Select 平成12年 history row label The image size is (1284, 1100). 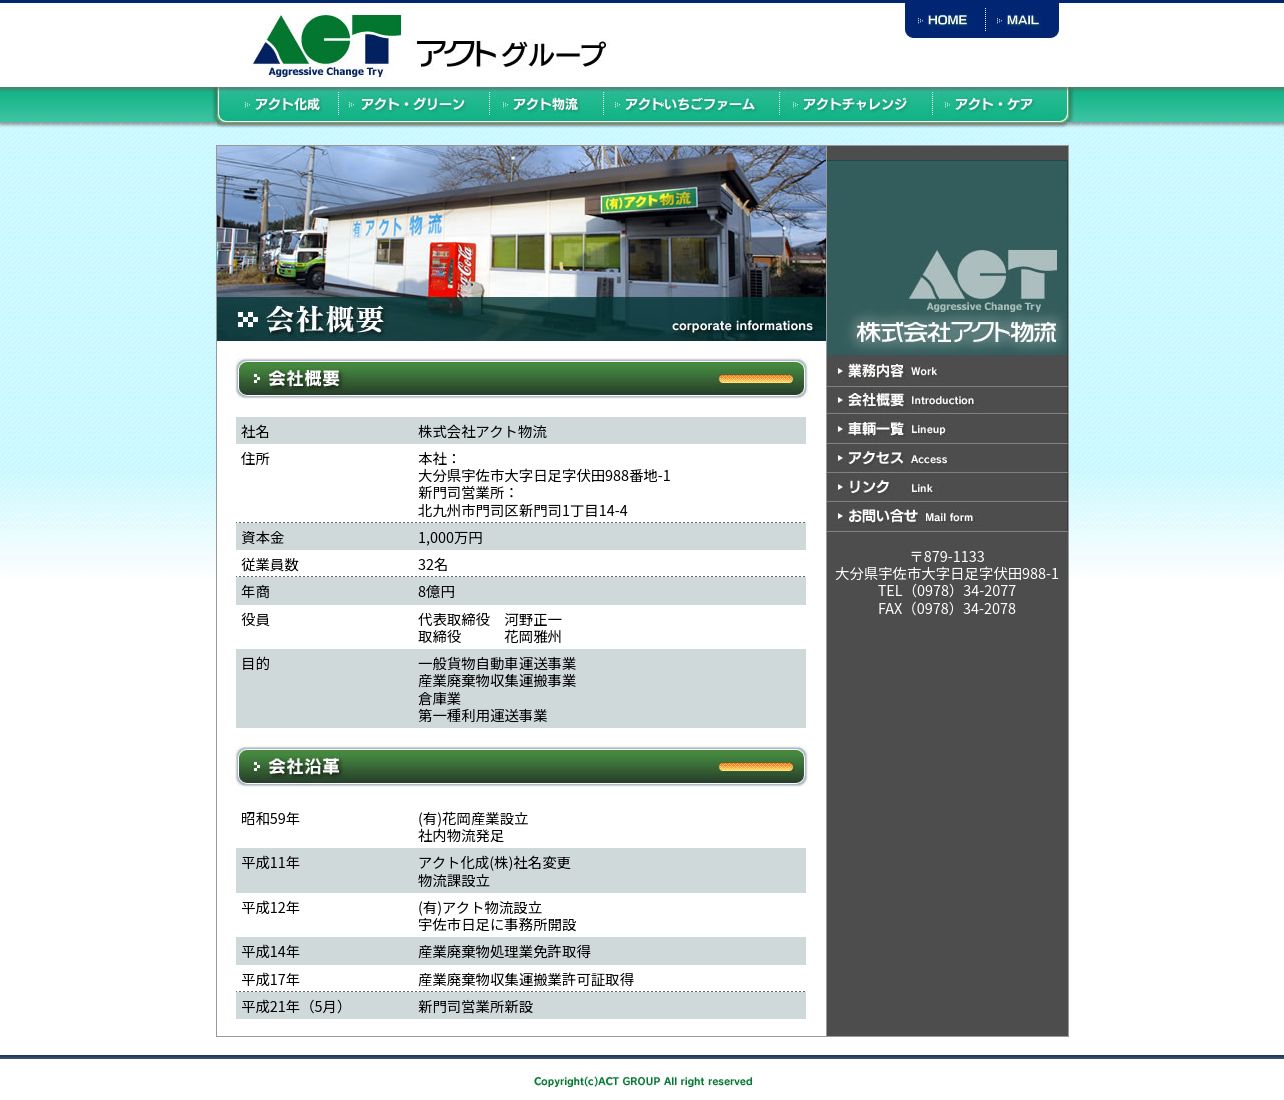point(270,908)
